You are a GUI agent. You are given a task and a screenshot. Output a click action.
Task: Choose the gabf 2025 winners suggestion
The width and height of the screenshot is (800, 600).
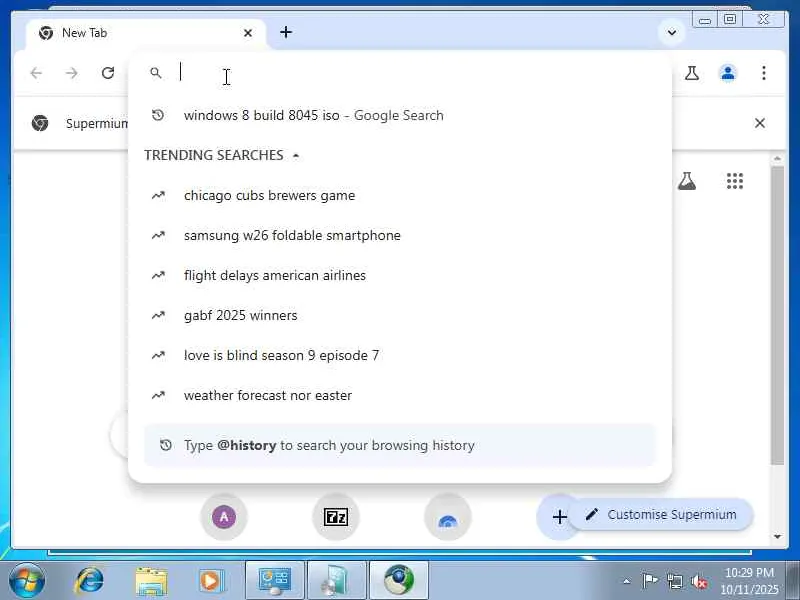pos(399,315)
